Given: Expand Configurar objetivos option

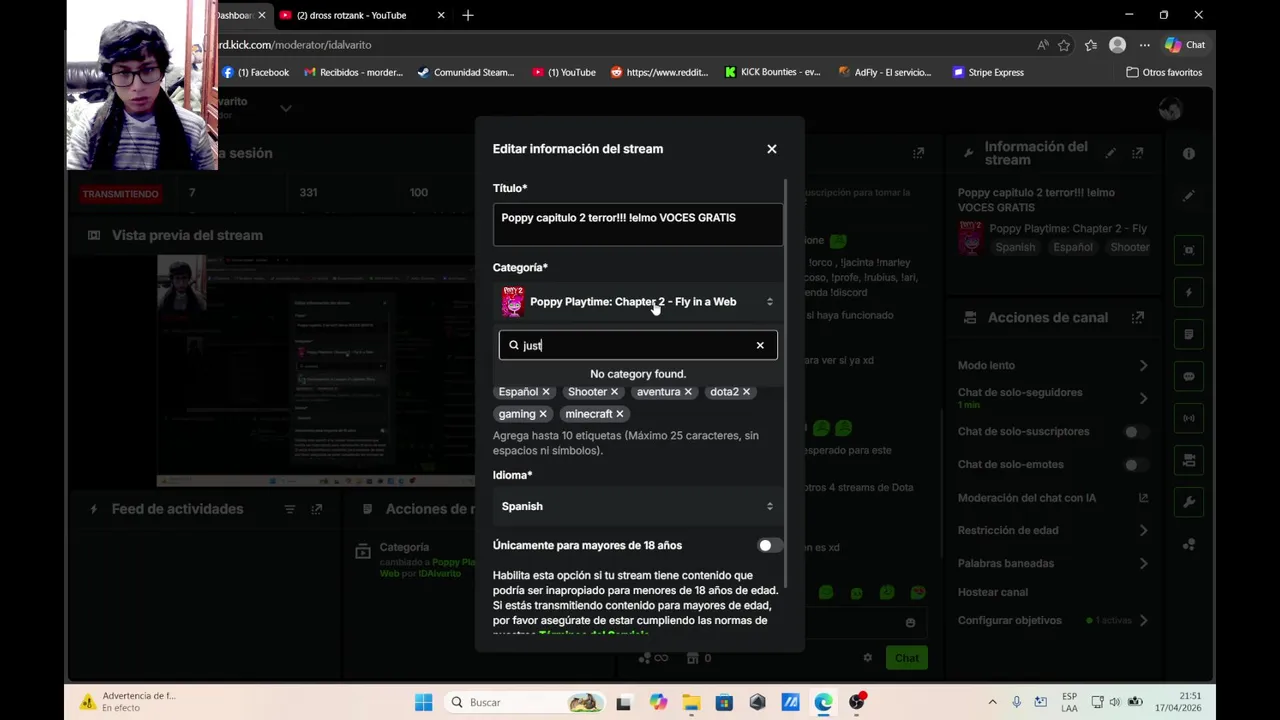Looking at the screenshot, I should pos(1143,621).
